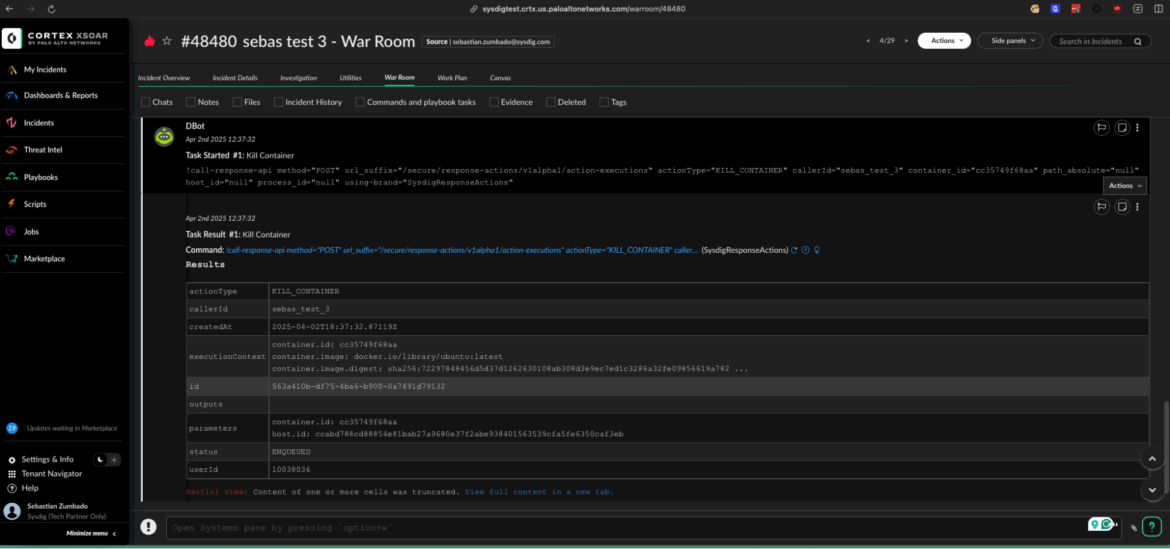The image size is (1170, 549).
Task: Open Tenant Navigator
Action: [51, 474]
